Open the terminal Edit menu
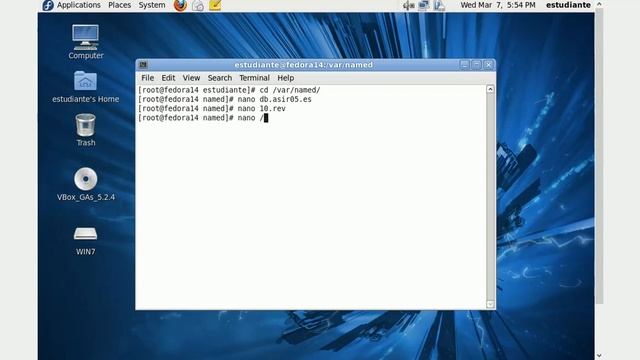This screenshot has height=360, width=640. (x=168, y=78)
